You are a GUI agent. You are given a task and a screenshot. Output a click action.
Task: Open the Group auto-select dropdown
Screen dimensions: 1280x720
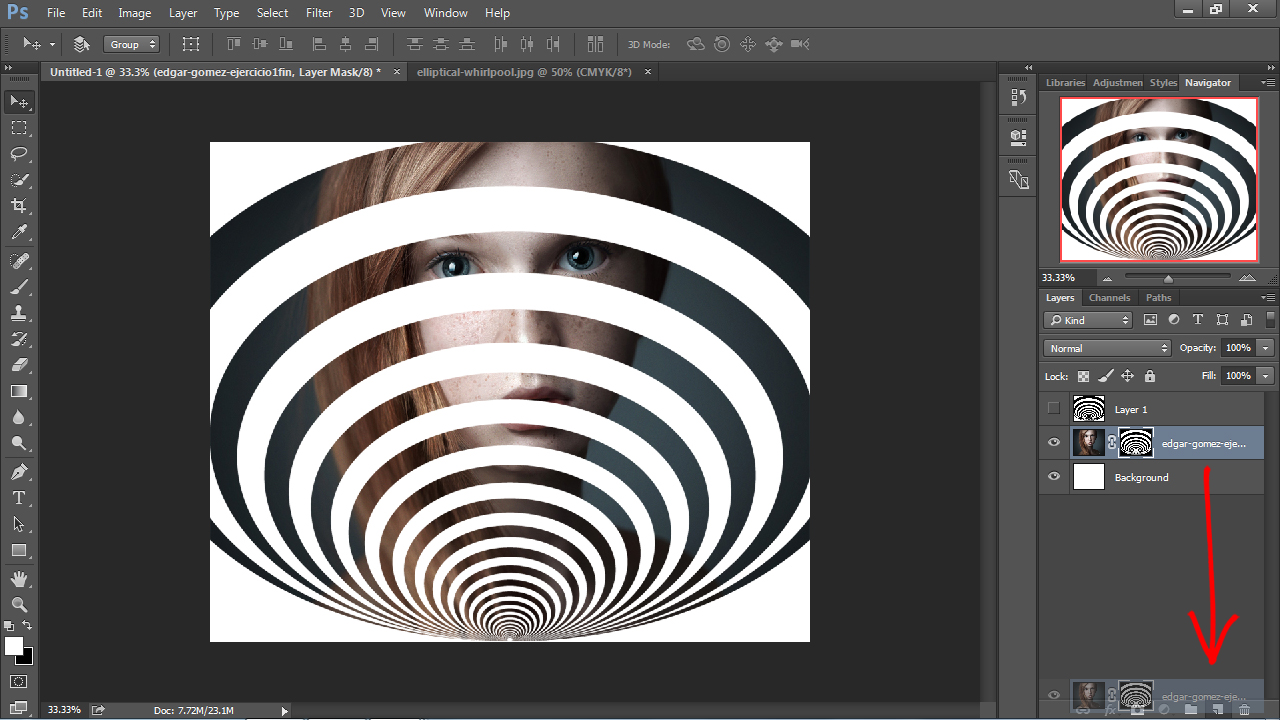coord(131,44)
